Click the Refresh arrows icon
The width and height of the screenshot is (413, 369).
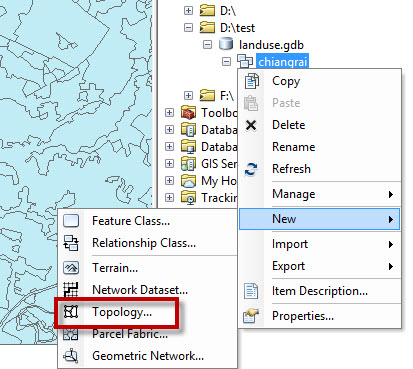point(251,169)
